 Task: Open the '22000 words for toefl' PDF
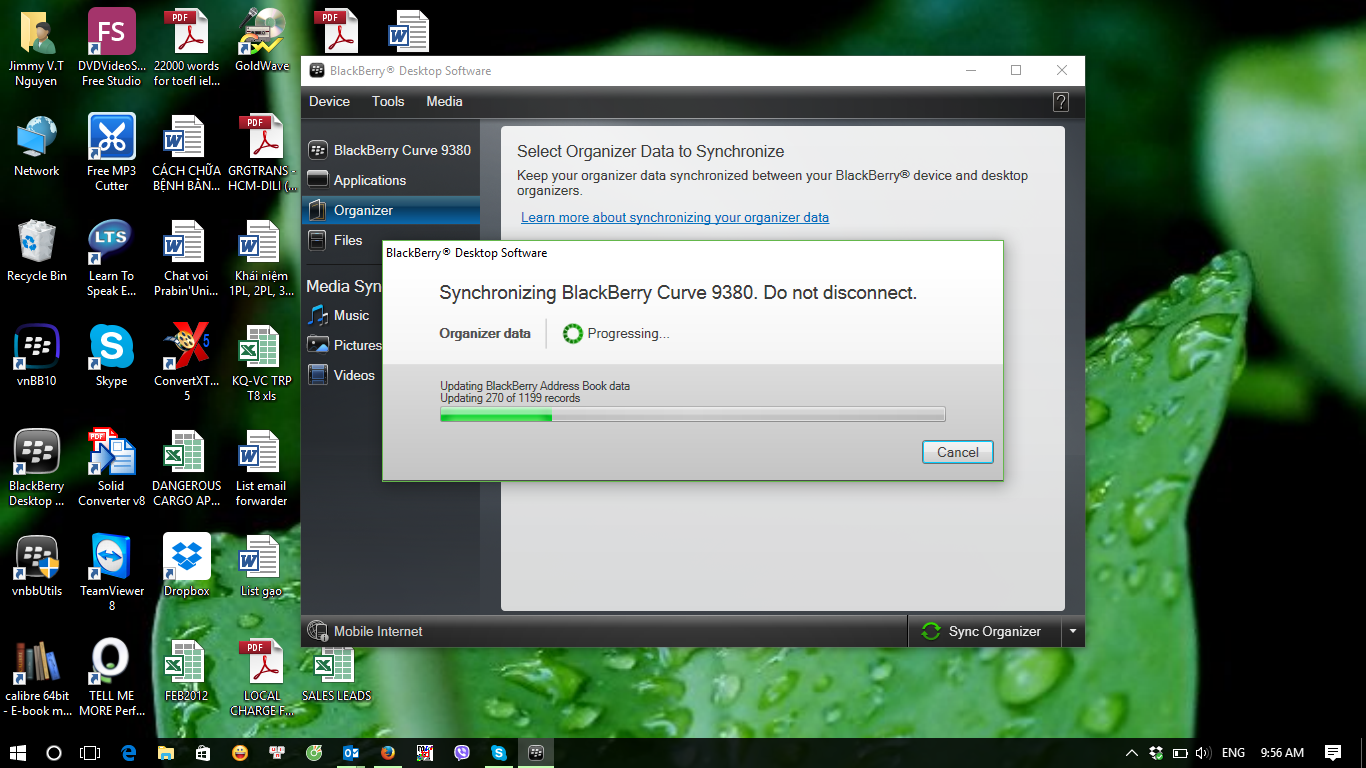187,47
